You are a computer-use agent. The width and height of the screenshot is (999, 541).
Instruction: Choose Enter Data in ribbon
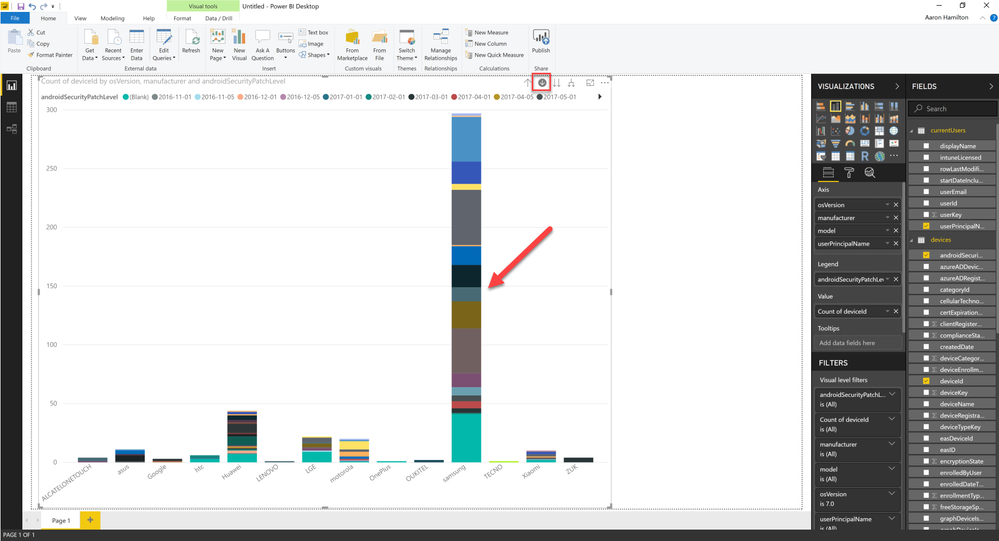136,45
